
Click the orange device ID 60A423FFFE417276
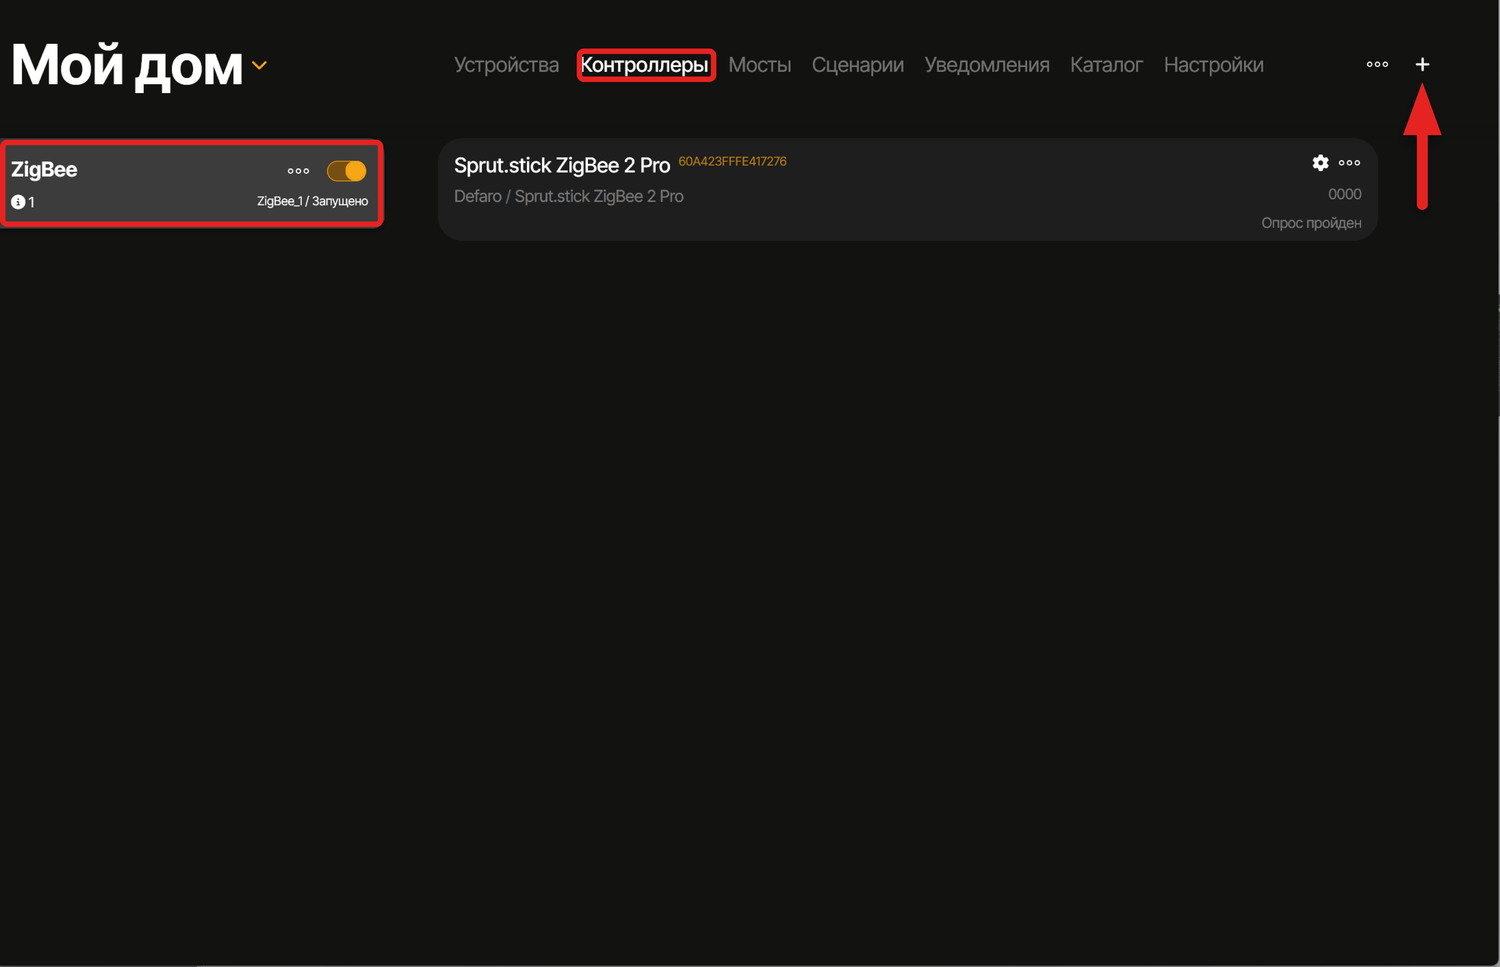(732, 161)
